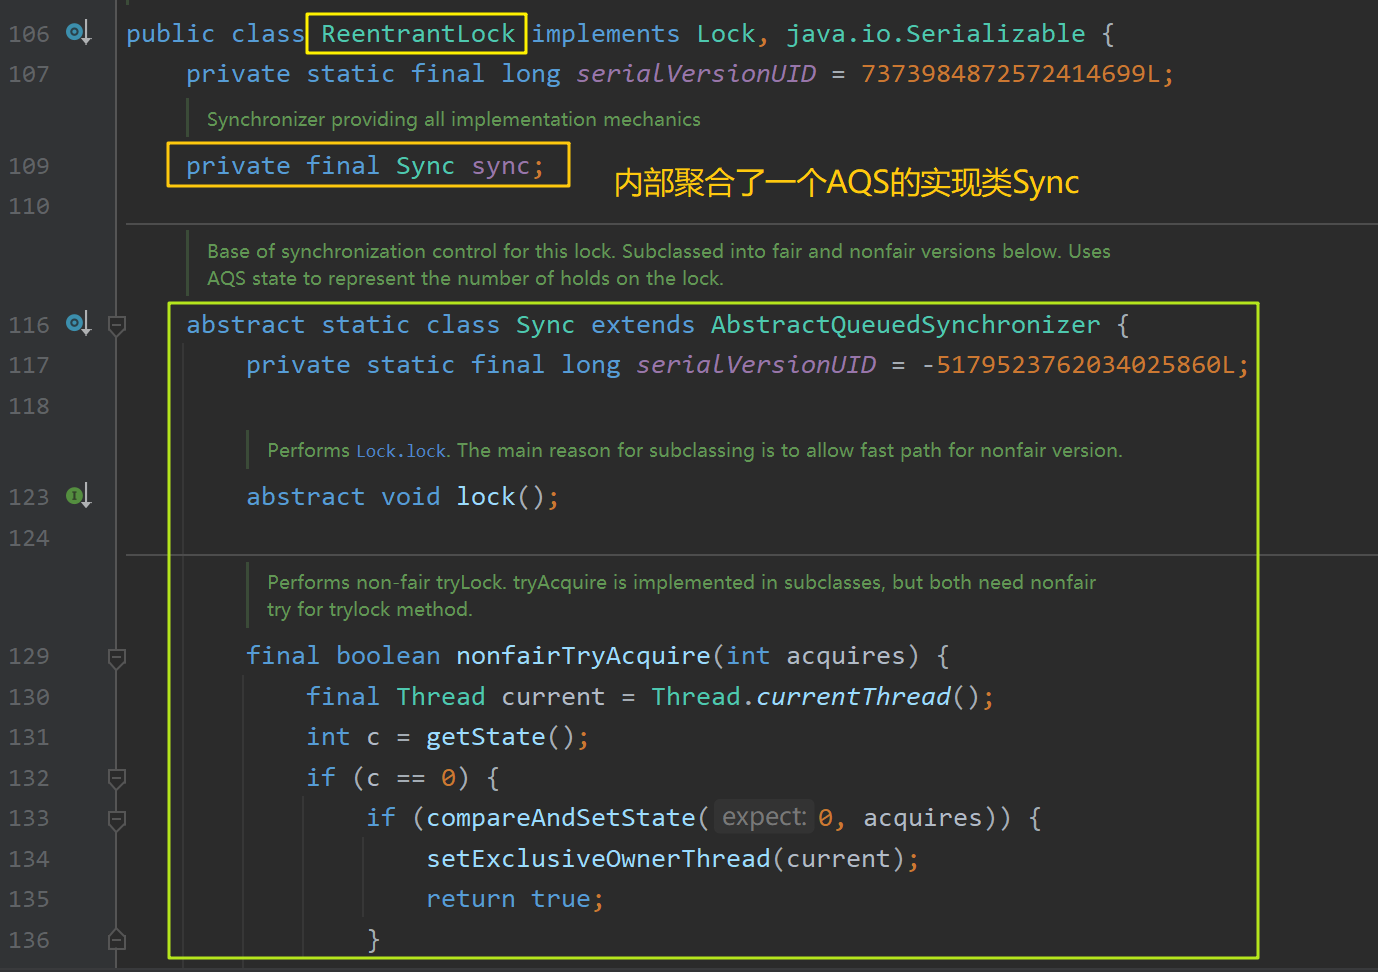The height and width of the screenshot is (972, 1378).
Task: Click the Sync type on line 109
Action: [x=425, y=166]
